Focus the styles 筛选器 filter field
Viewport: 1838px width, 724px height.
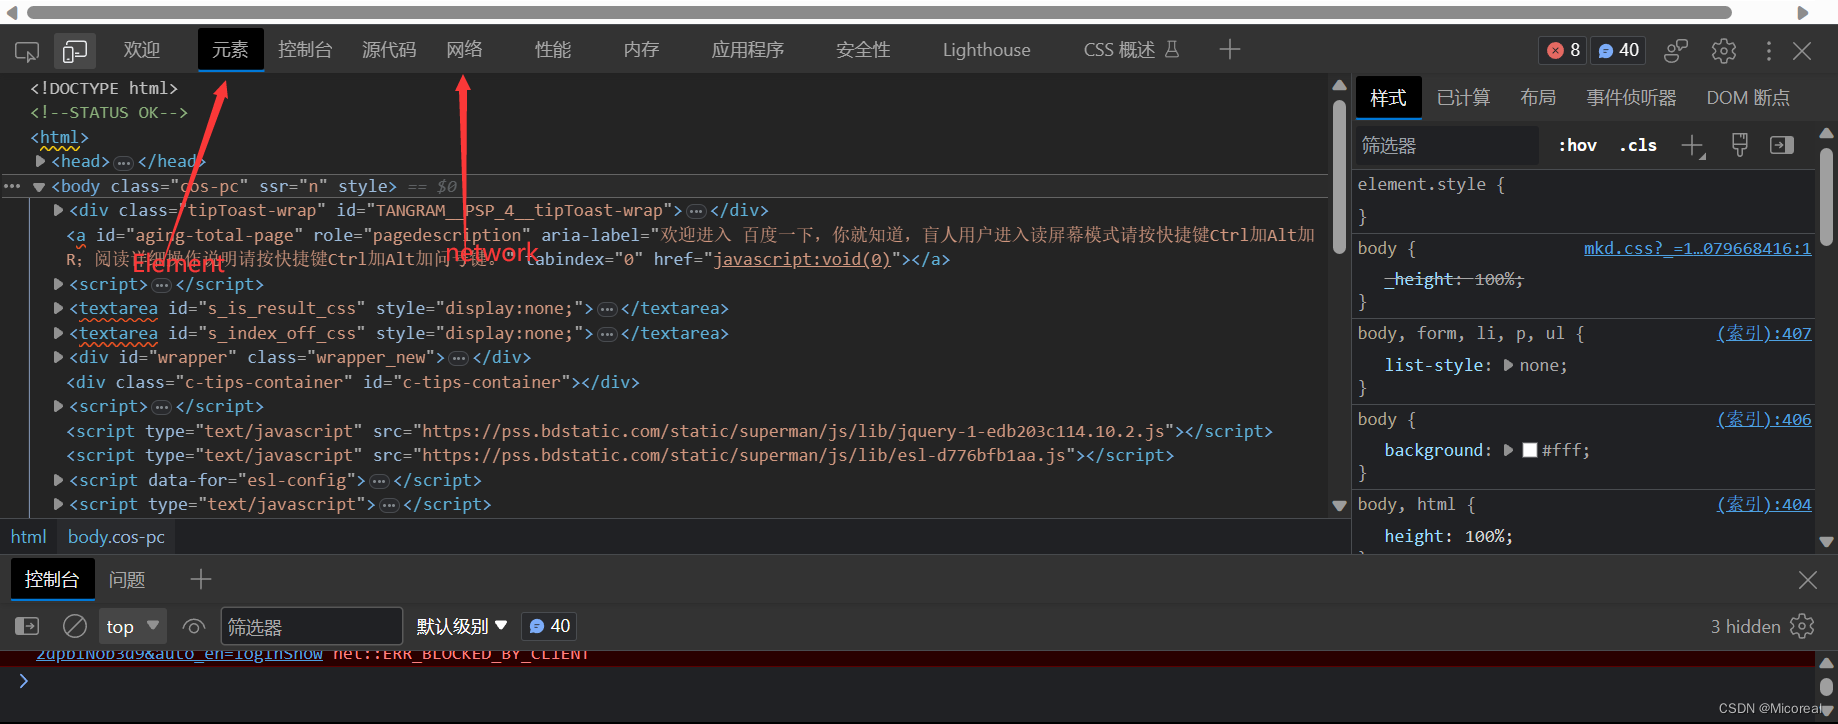click(x=1447, y=146)
